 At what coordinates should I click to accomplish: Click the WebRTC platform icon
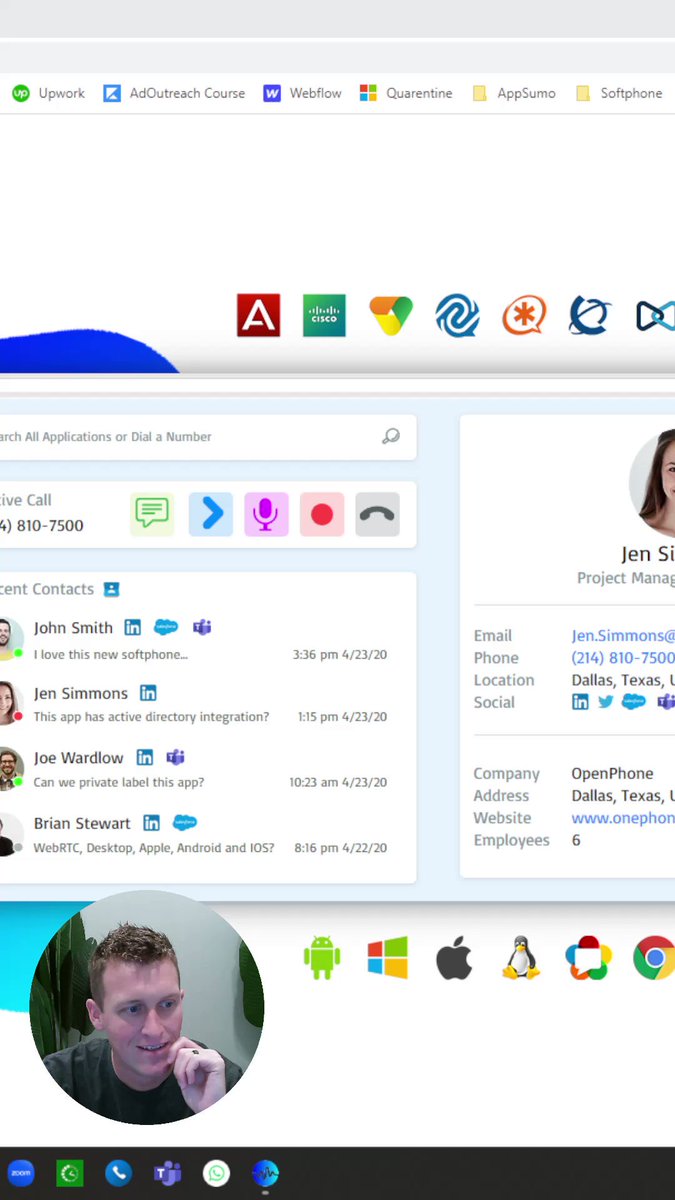click(x=588, y=958)
